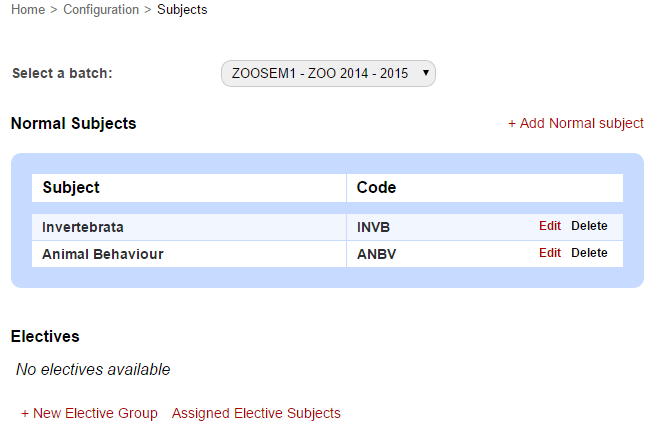The width and height of the screenshot is (657, 432).
Task: Click the Subjects breadcrumb item
Action: (182, 10)
